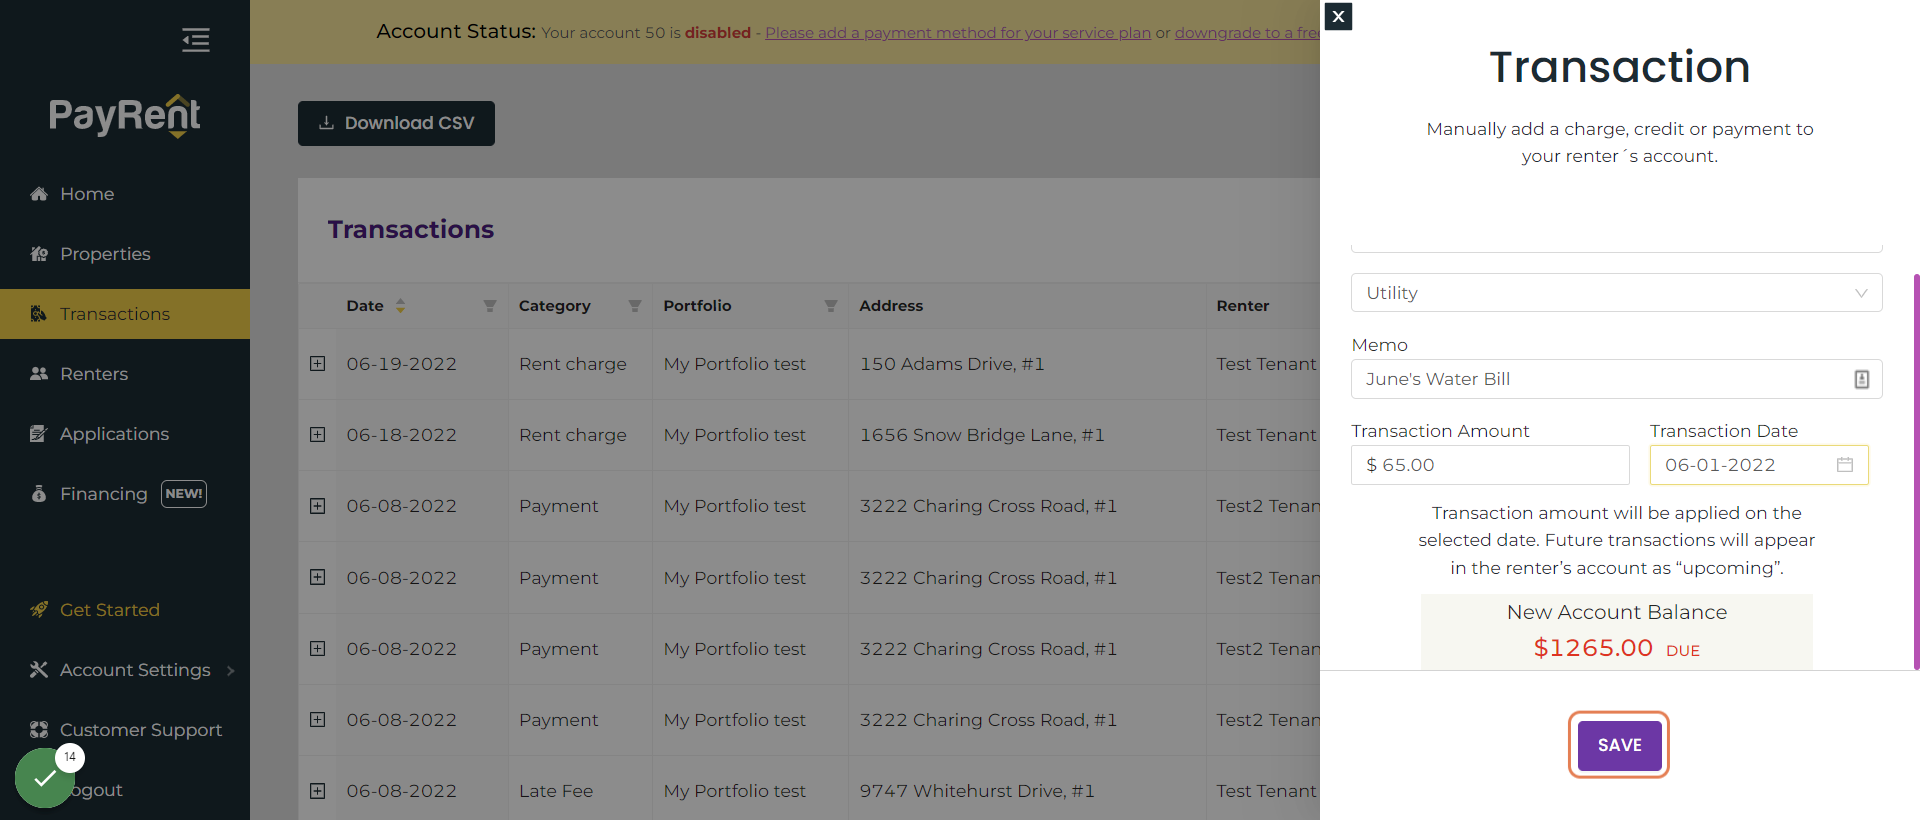
Task: Follow the add a payment method link
Action: coord(958,33)
